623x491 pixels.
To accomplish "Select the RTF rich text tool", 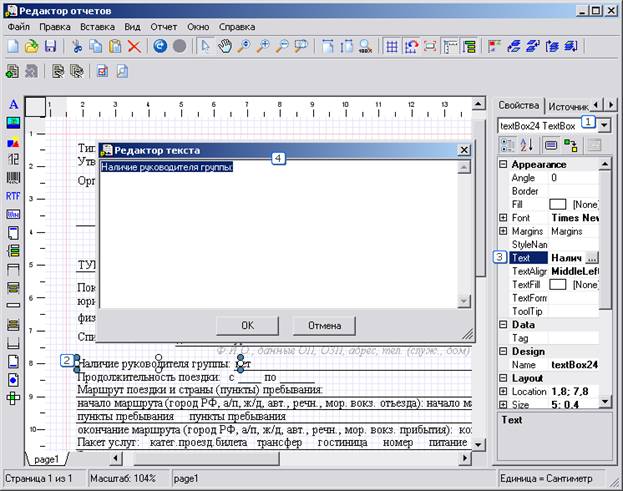I will [x=13, y=196].
